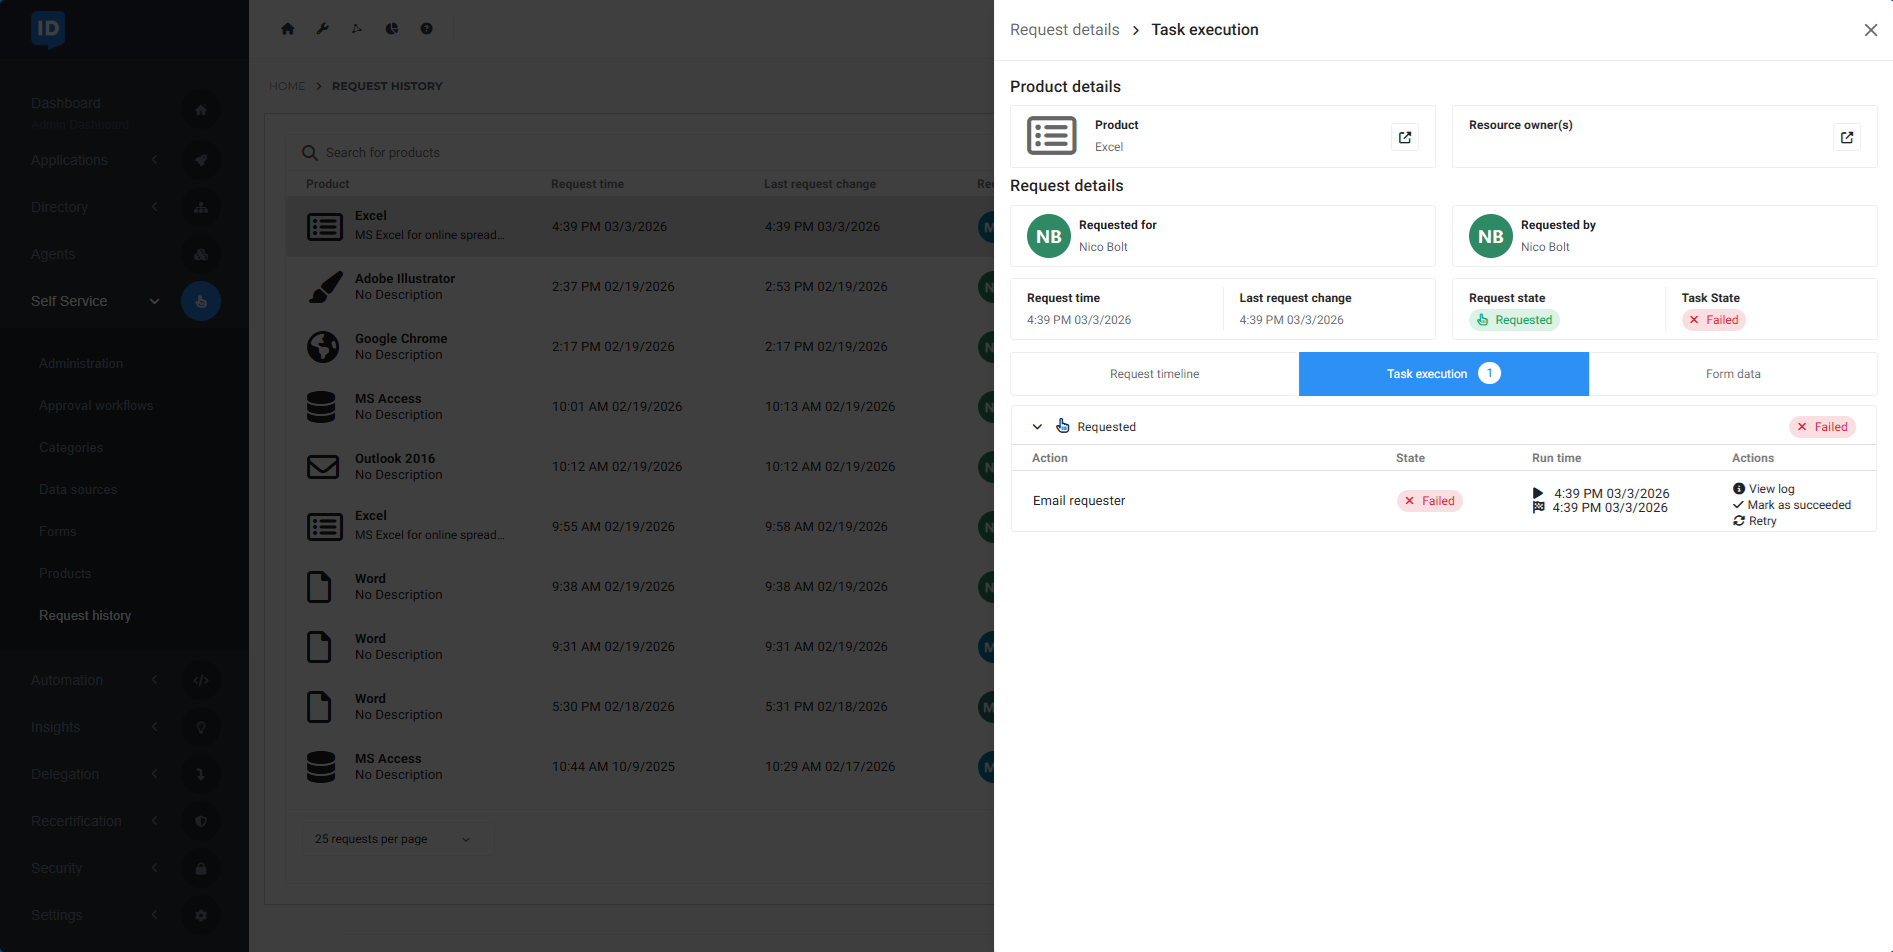Click Request details in the breadcrumb
This screenshot has width=1893, height=952.
(1064, 30)
